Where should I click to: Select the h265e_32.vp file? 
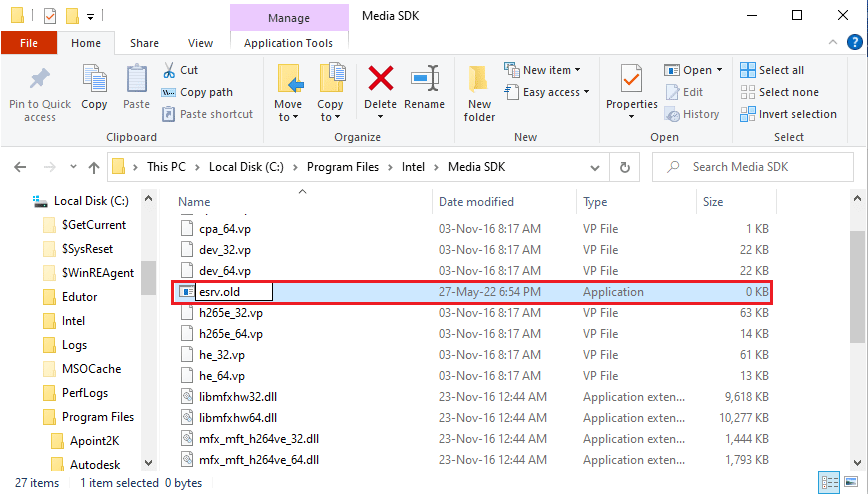pos(231,313)
